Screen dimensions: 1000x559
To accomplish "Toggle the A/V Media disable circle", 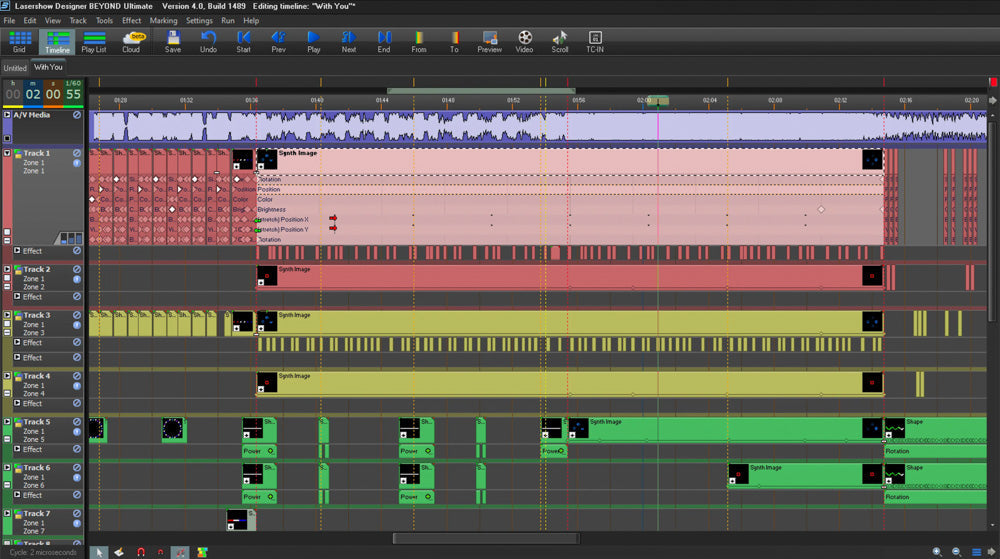I will tap(77, 115).
